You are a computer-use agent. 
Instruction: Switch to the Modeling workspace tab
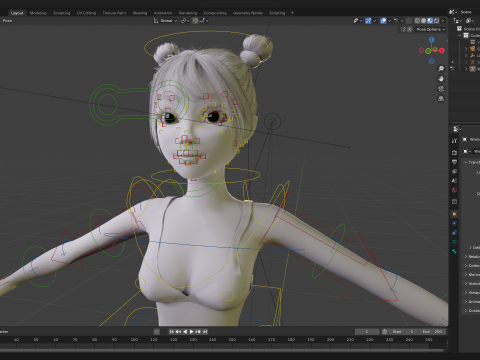[x=38, y=13]
